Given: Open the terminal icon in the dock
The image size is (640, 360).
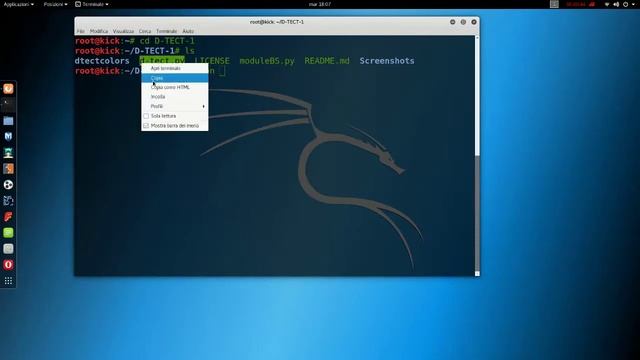Looking at the screenshot, I should 8,104.
